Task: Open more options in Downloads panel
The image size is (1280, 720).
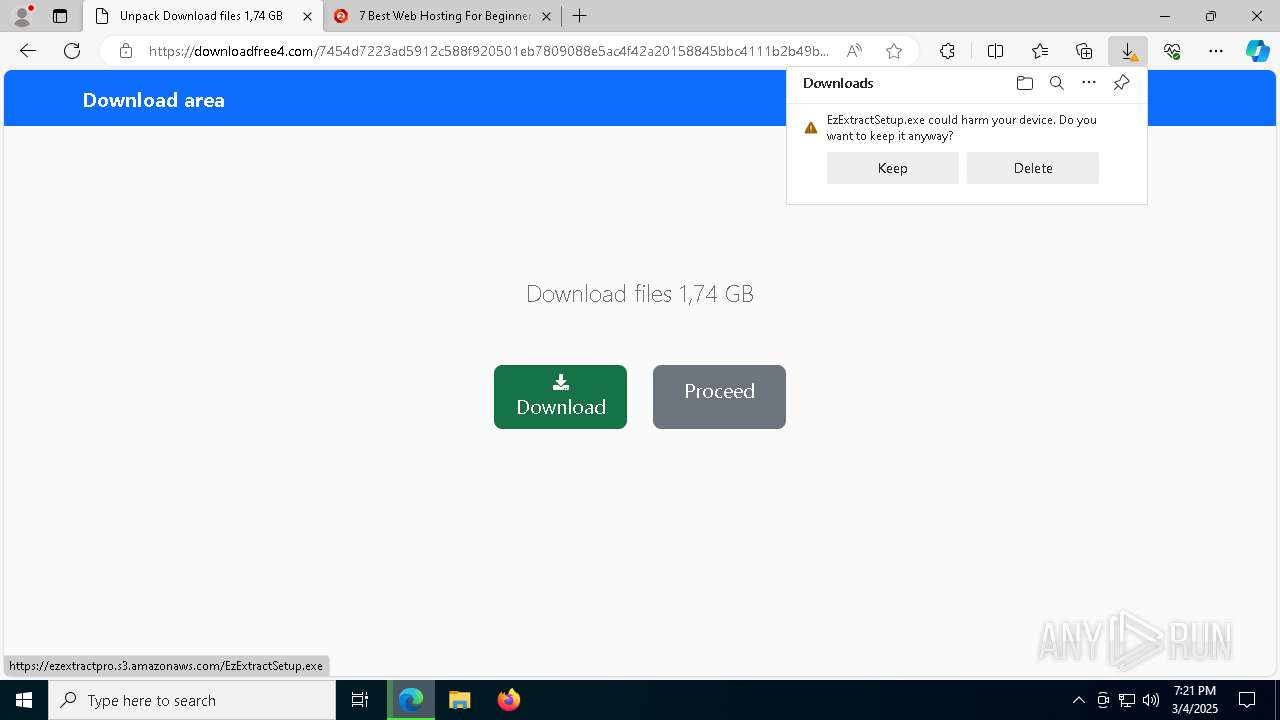Action: [1089, 83]
